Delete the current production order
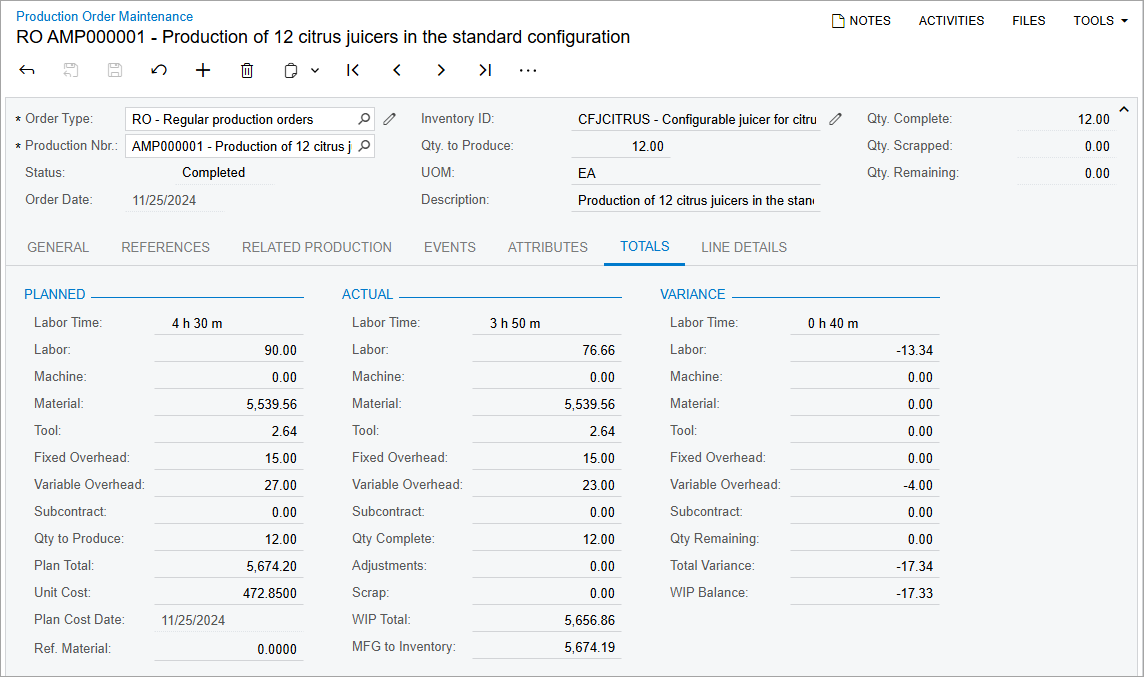 [247, 70]
